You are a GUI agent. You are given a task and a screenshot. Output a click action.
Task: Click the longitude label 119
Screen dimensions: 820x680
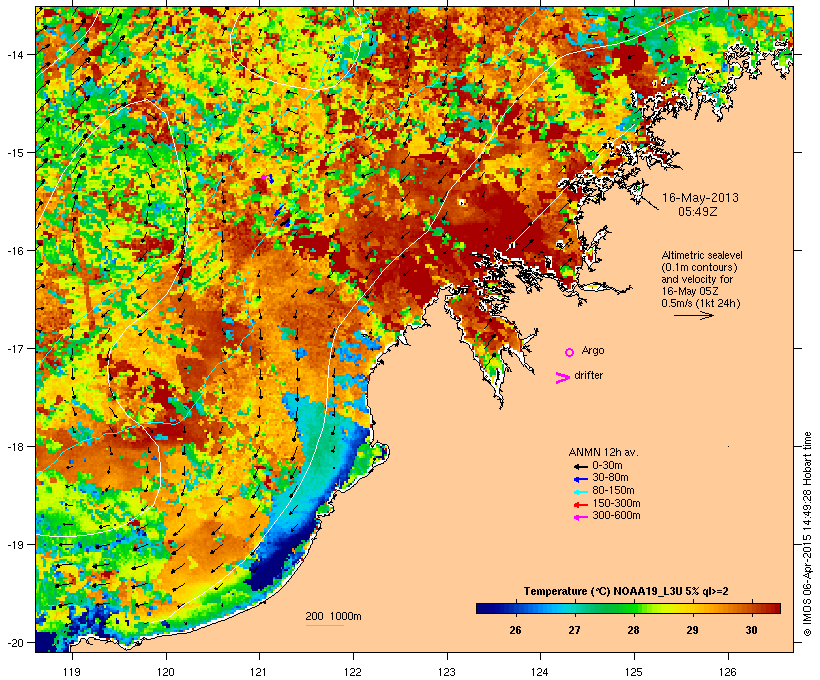coord(72,672)
